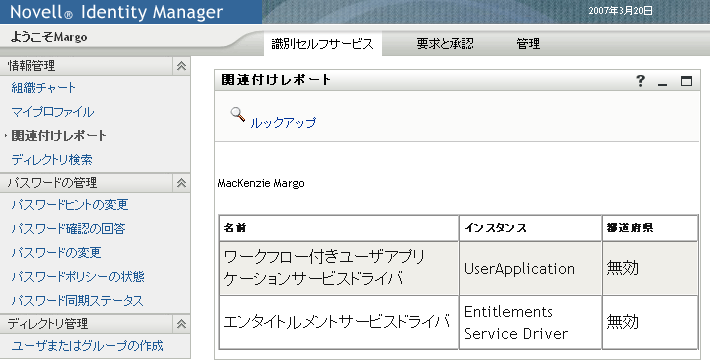This screenshot has width=710, height=360.
Task: Open the 管理 tab
Action: (528, 44)
